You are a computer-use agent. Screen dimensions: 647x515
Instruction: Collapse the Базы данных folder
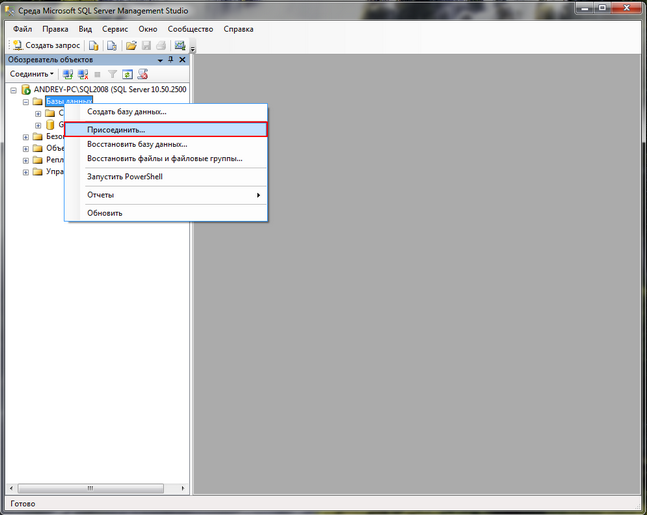(x=26, y=102)
